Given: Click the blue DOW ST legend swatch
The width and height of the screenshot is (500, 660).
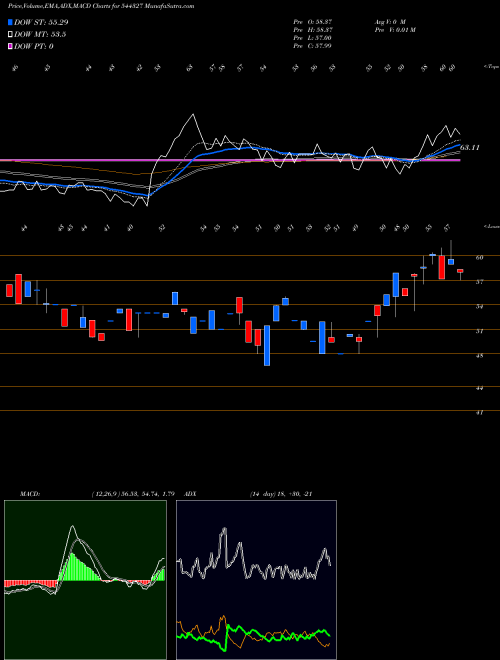Looking at the screenshot, I should (11, 22).
